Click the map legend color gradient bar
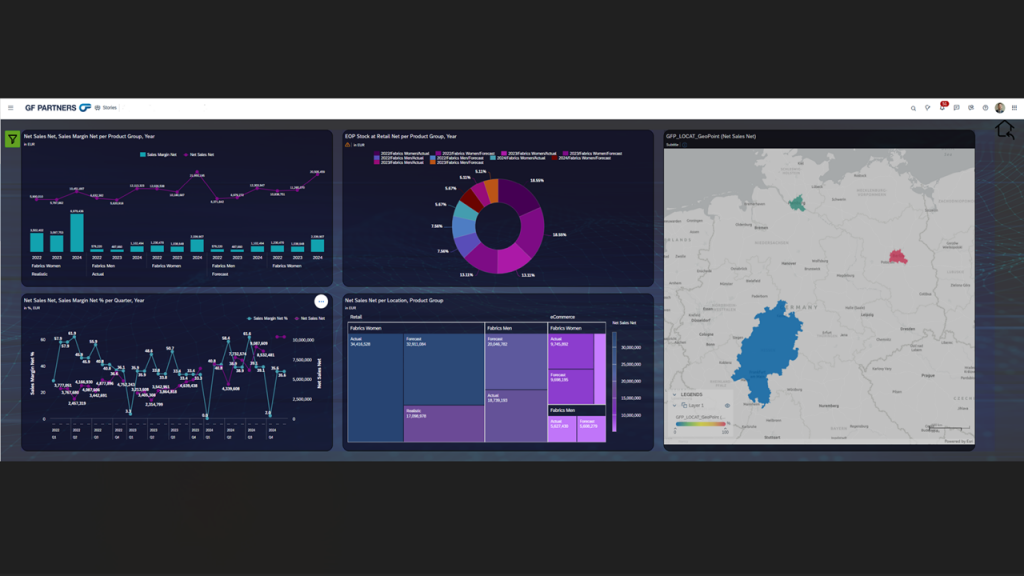1024x576 pixels. point(699,424)
